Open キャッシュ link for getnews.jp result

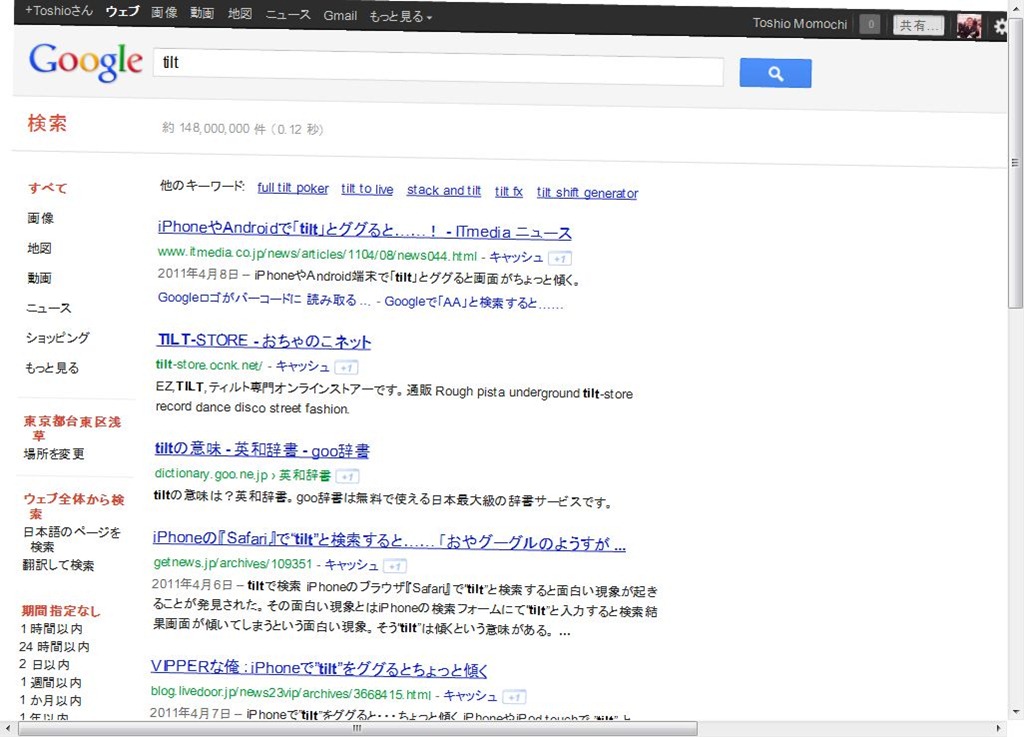tap(351, 565)
